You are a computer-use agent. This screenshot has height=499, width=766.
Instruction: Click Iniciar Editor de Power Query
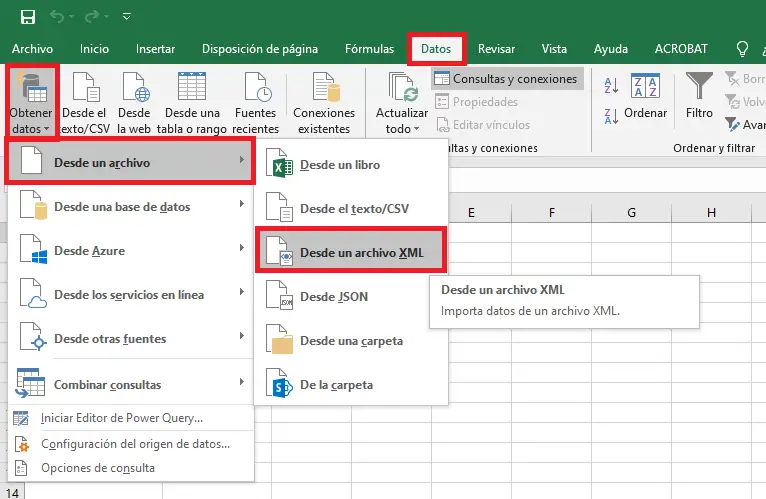131,418
